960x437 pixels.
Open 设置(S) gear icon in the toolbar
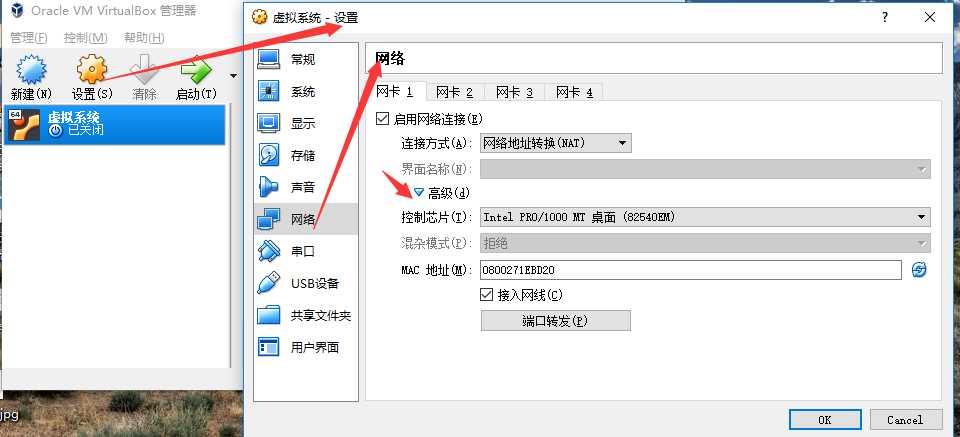[x=92, y=69]
